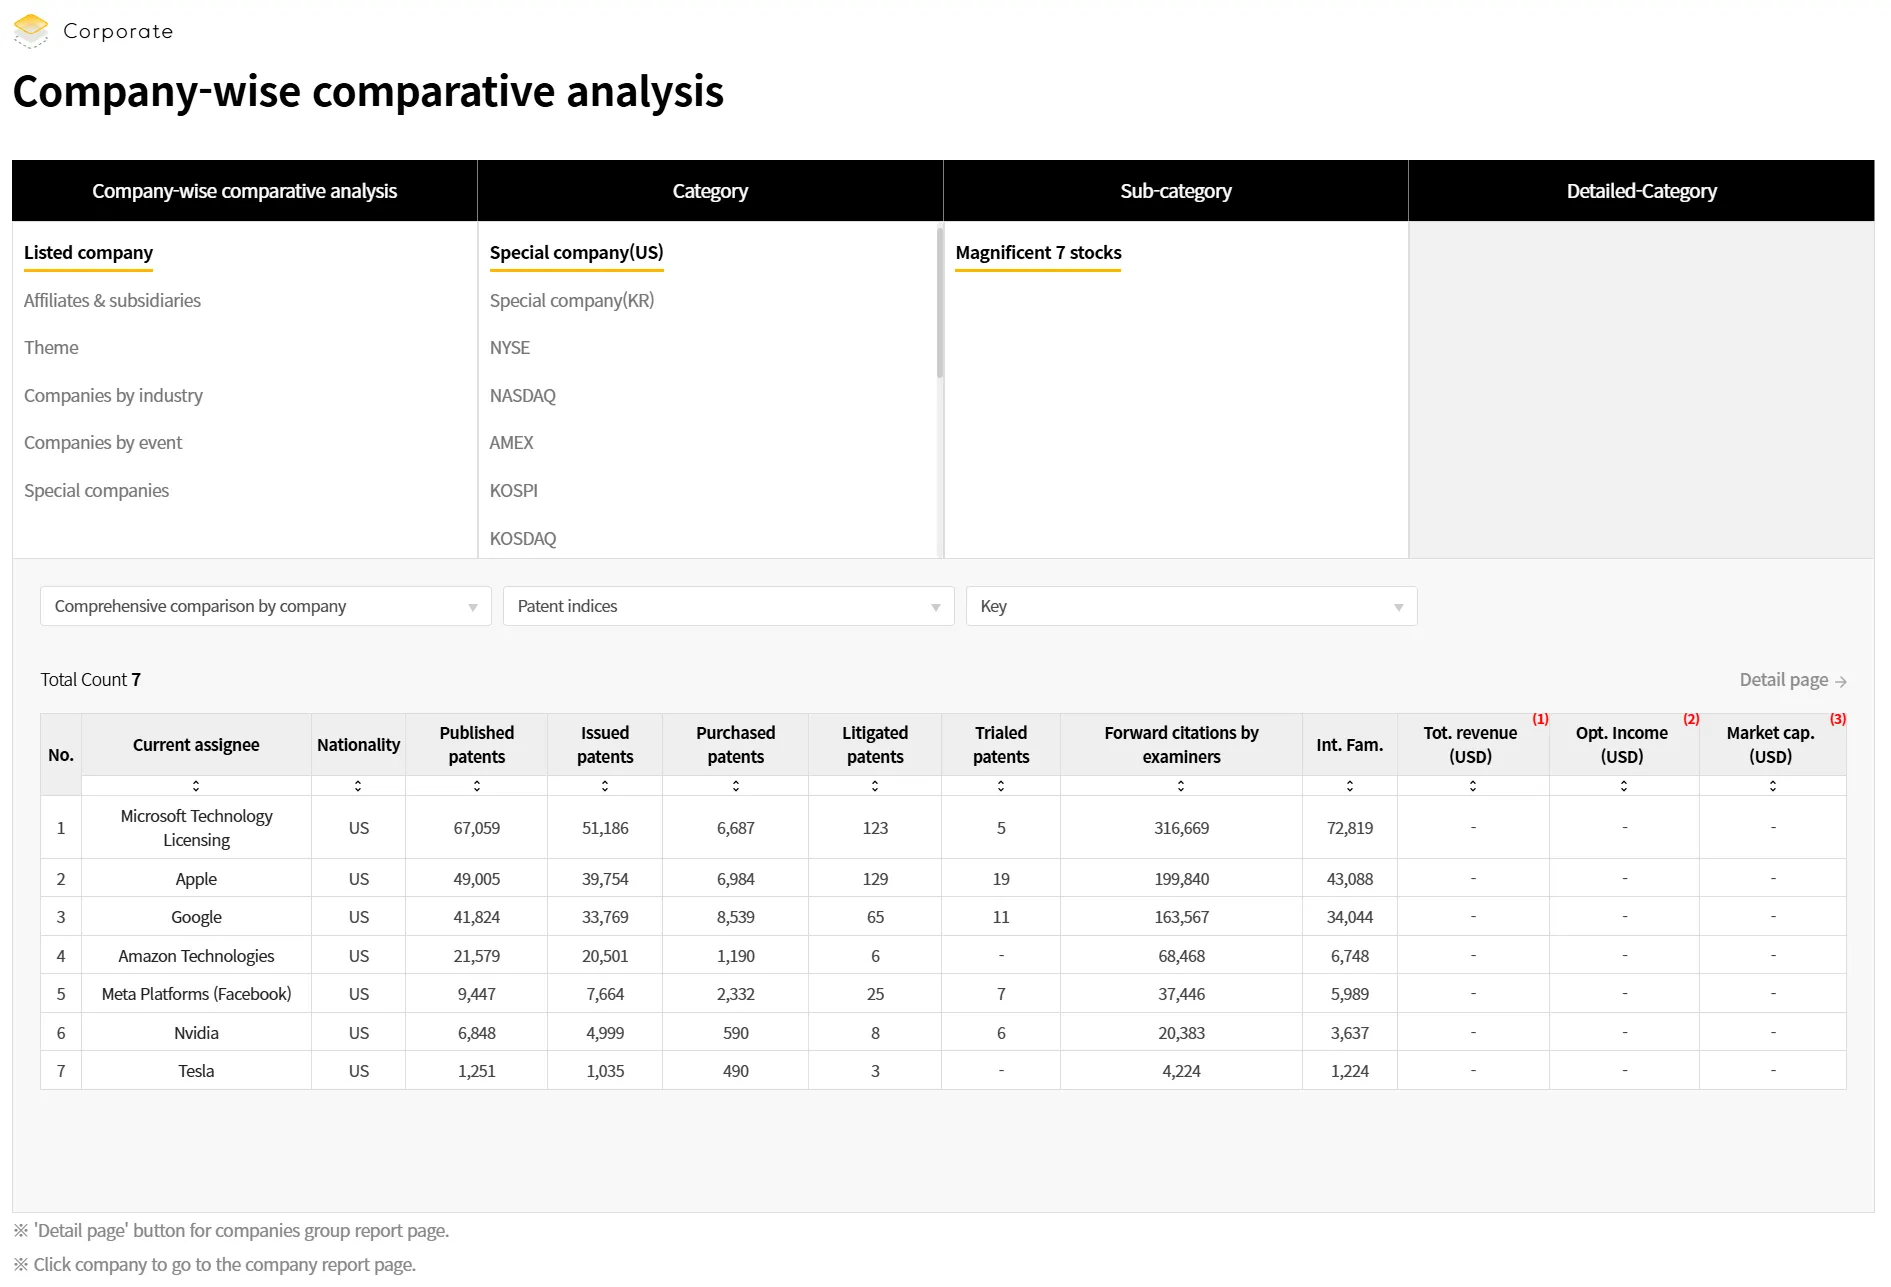The image size is (1891, 1287).
Task: Open Google company report
Action: point(196,917)
